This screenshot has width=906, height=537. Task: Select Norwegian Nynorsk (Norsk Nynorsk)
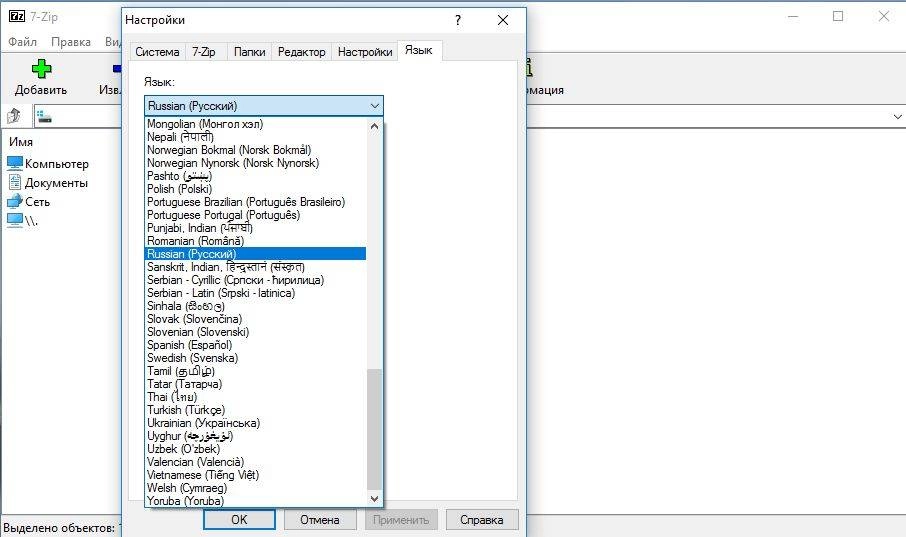[x=255, y=163]
